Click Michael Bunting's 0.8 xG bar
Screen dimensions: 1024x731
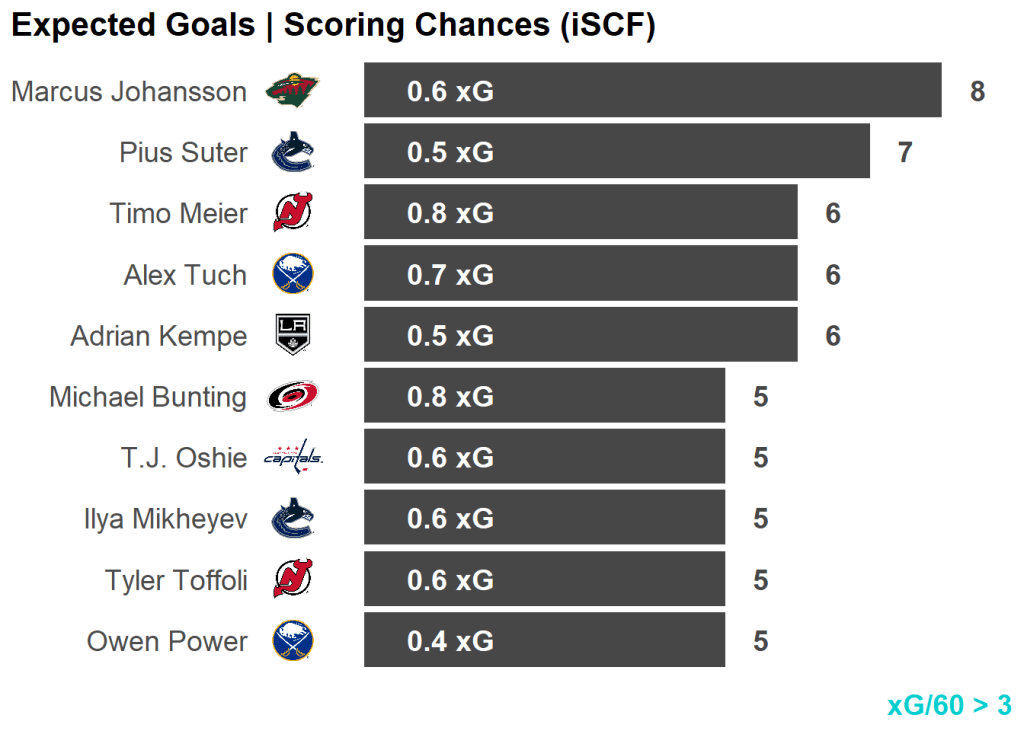coord(544,396)
